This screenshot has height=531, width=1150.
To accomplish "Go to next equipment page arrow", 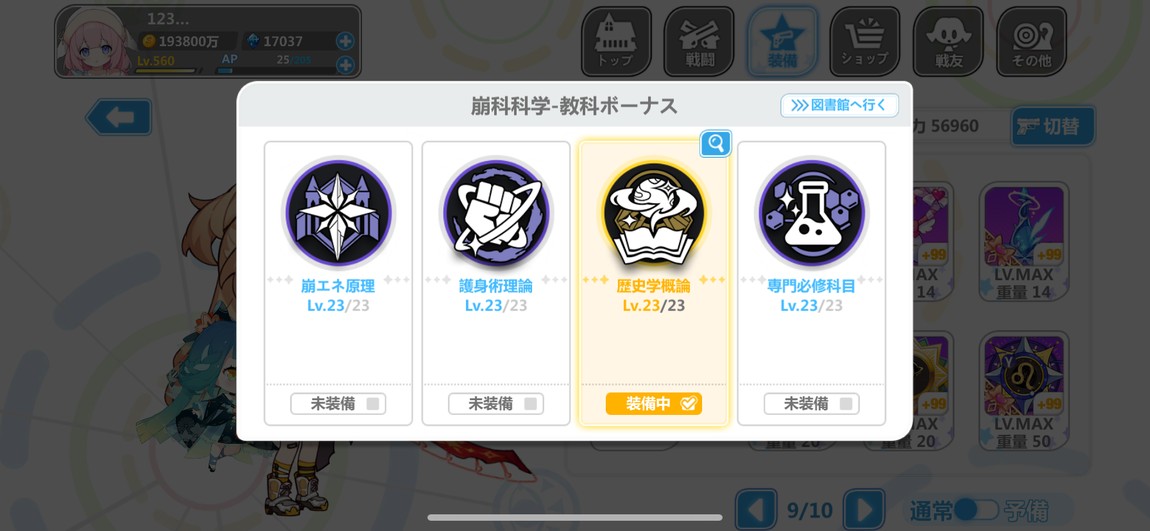I will tap(863, 509).
